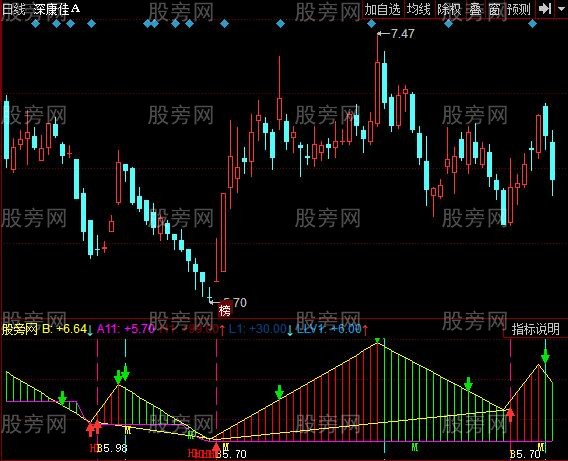
Task: Click the 叠 overlay chart button
Action: (x=476, y=9)
